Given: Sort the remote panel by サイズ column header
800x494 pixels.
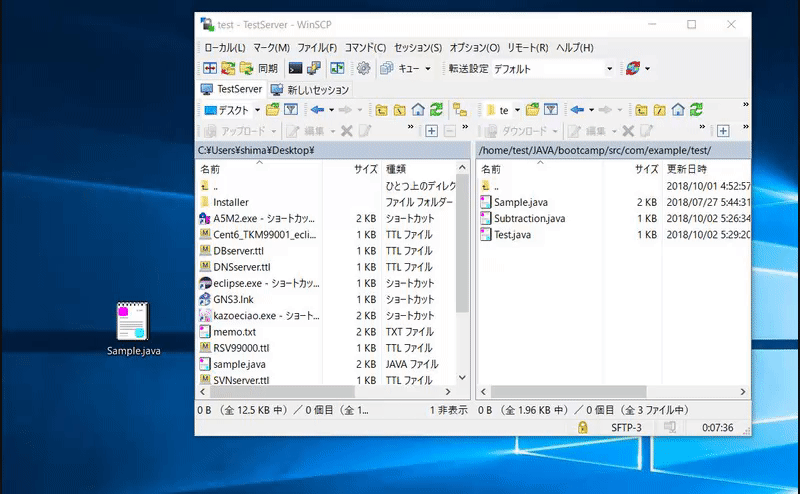Looking at the screenshot, I should [x=632, y=169].
